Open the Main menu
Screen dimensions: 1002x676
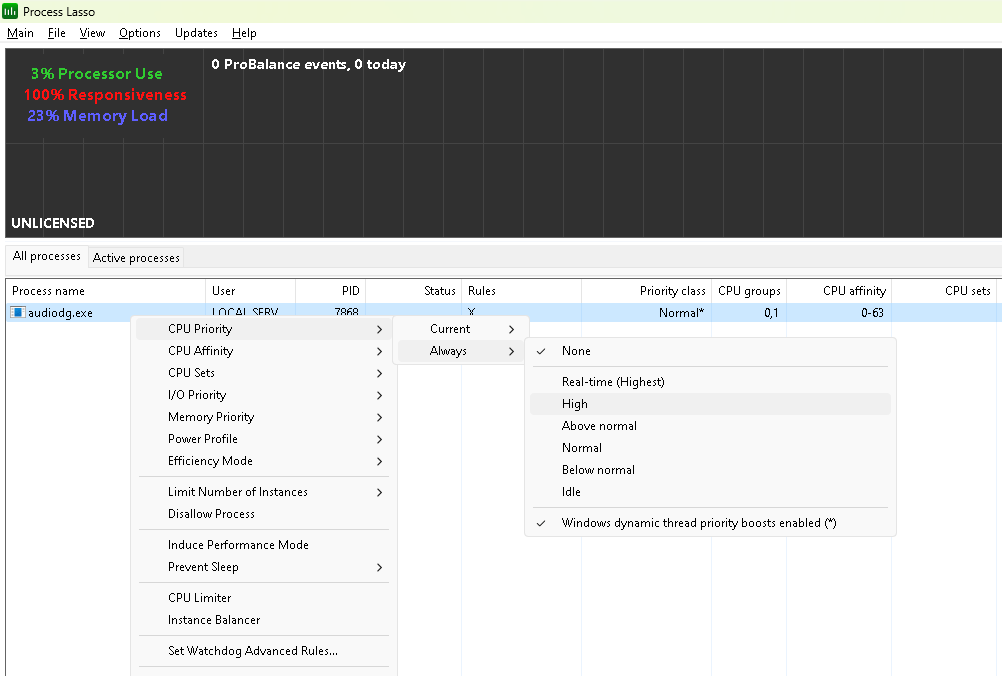[x=20, y=33]
